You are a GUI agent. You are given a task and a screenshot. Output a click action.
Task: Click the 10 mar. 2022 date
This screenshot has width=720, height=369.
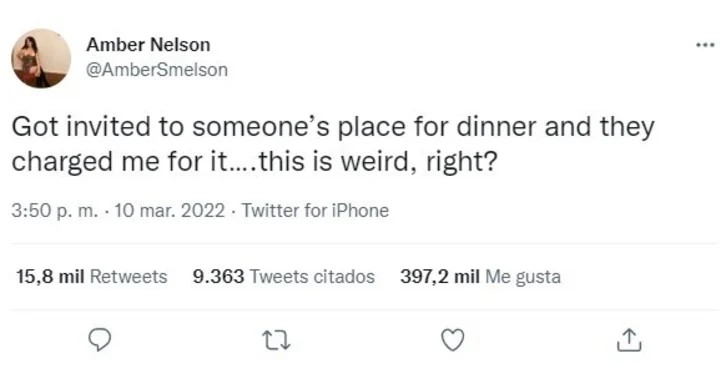tap(170, 211)
